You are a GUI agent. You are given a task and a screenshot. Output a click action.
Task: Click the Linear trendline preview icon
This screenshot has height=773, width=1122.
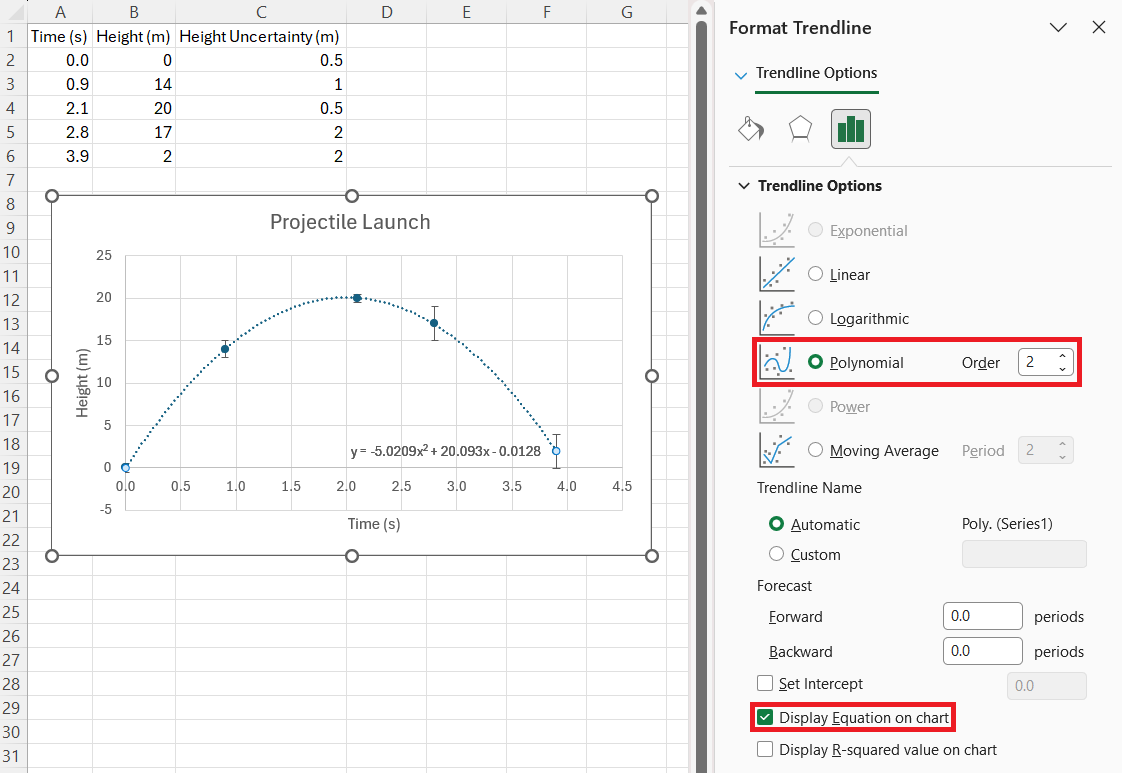point(777,274)
